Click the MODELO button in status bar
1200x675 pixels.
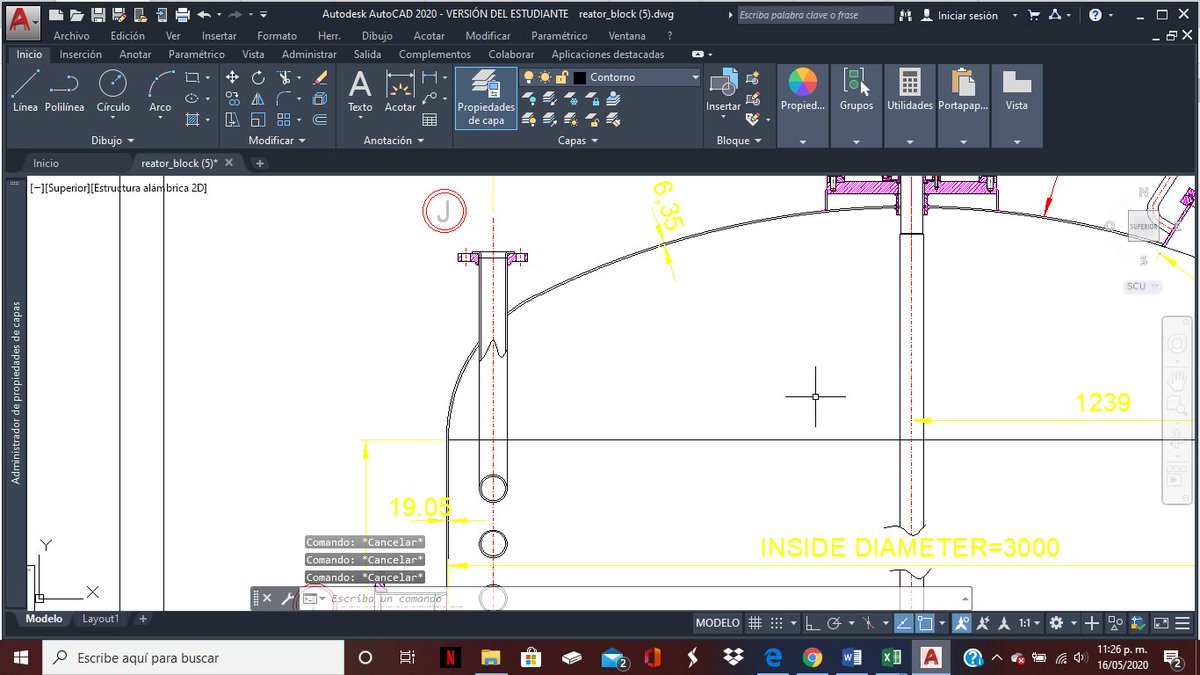click(718, 623)
